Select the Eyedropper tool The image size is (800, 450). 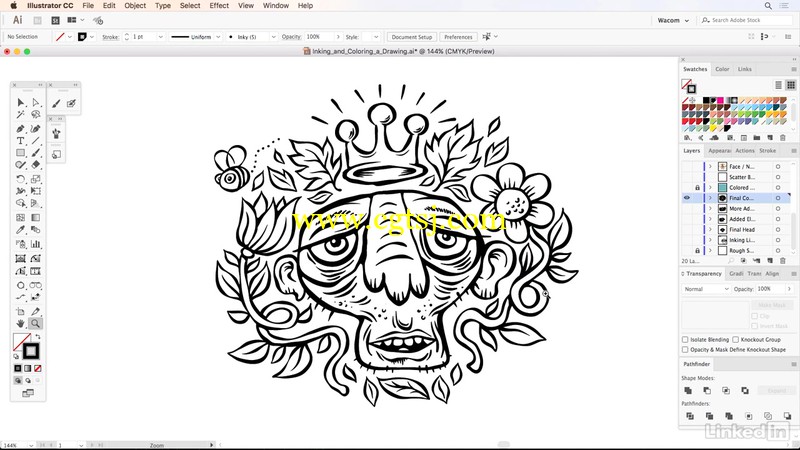click(20, 230)
